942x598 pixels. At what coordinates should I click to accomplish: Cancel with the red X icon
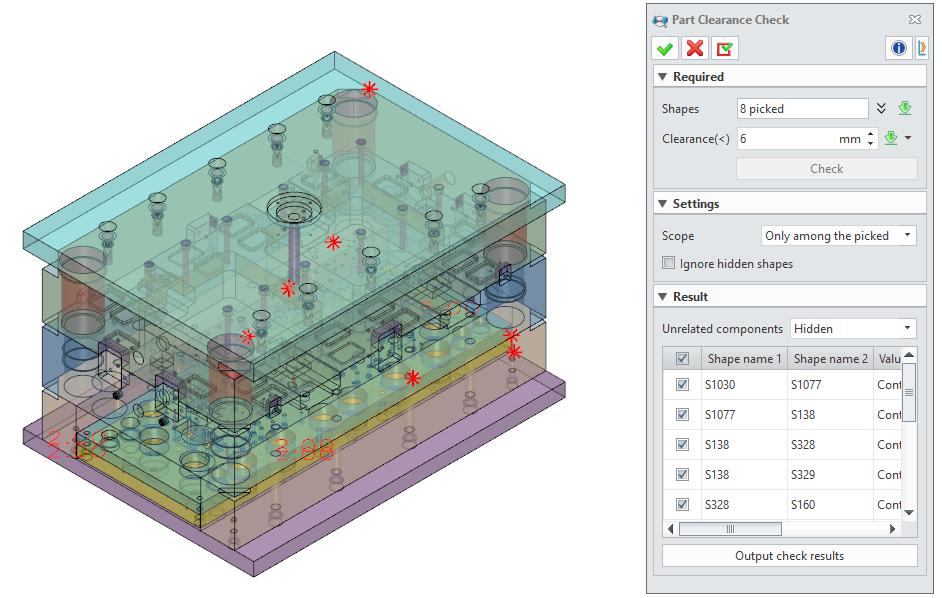[695, 48]
